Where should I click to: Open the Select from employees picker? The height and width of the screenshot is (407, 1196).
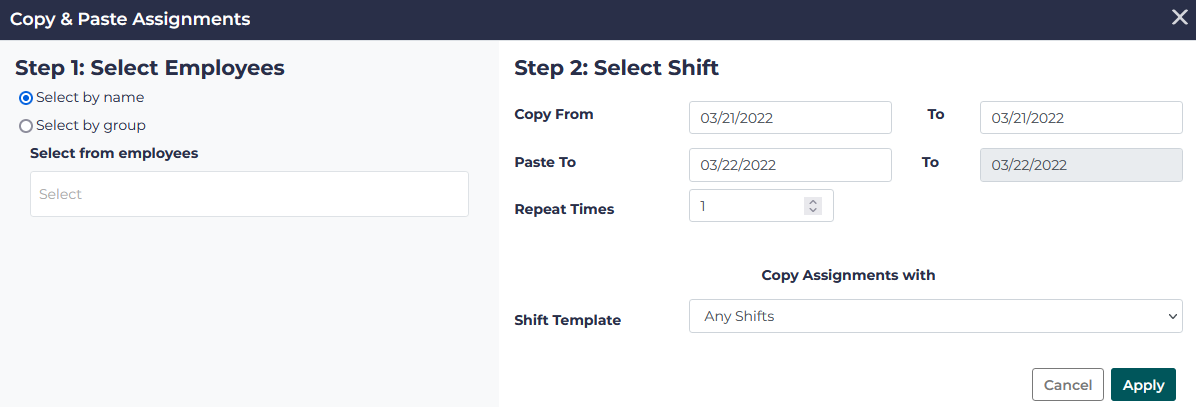[249, 194]
